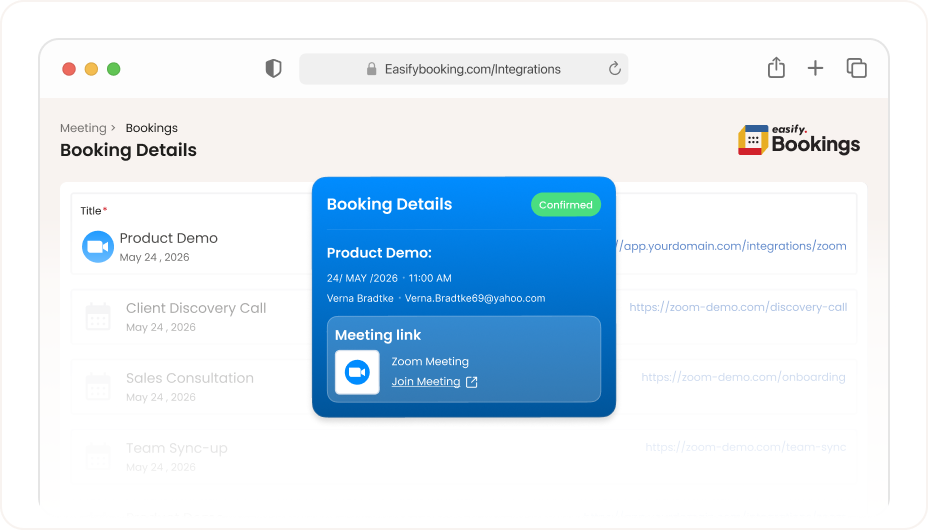Screen dimensions: 928x530
Task: Click the Zoom icon in Meeting link card
Action: pyautogui.click(x=357, y=372)
